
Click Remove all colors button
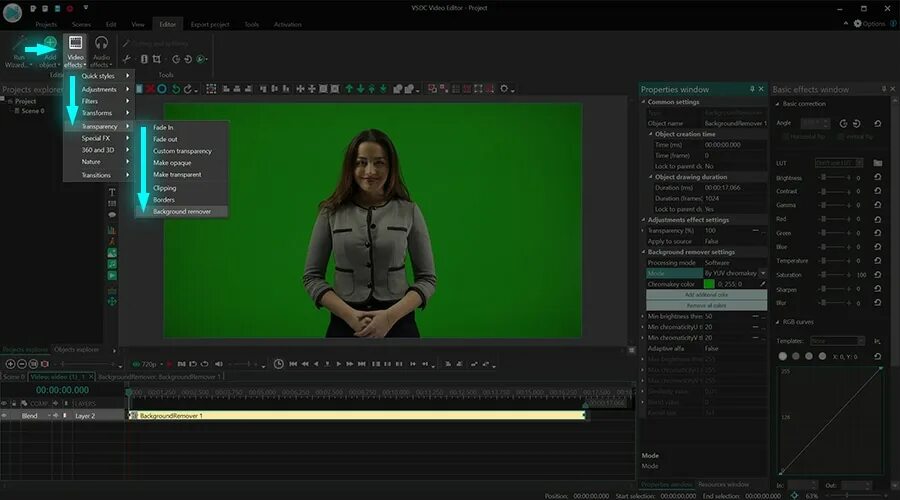click(706, 305)
